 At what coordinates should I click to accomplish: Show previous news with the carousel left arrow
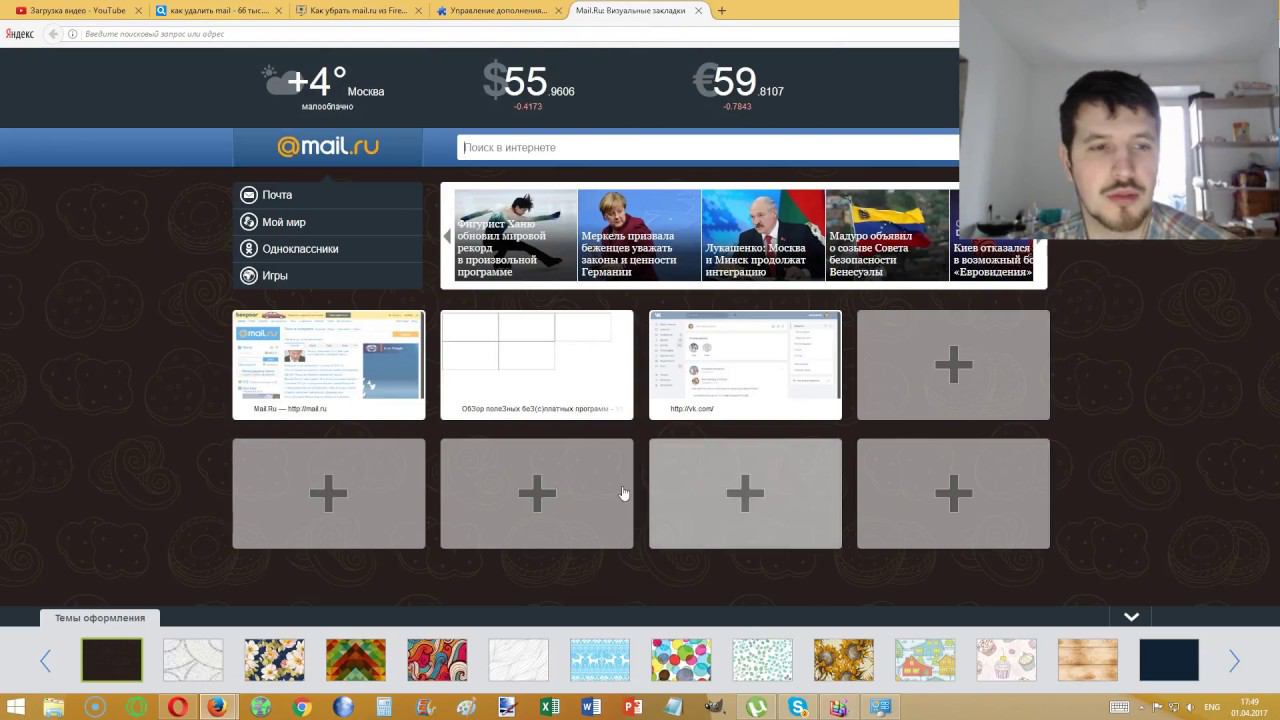tap(447, 236)
